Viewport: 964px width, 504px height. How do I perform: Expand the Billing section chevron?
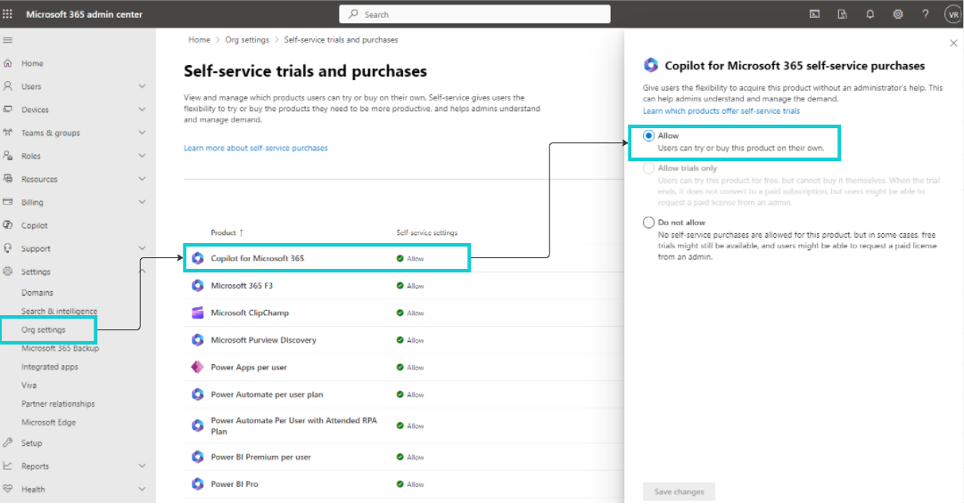click(142, 202)
